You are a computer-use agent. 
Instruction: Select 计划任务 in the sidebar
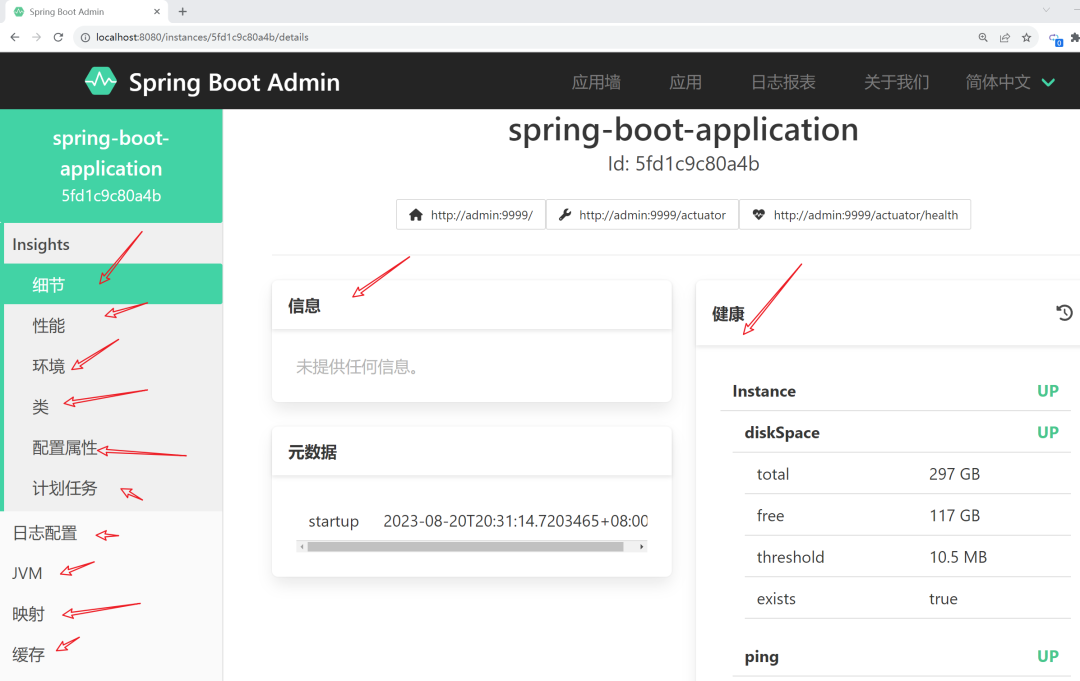click(113, 488)
